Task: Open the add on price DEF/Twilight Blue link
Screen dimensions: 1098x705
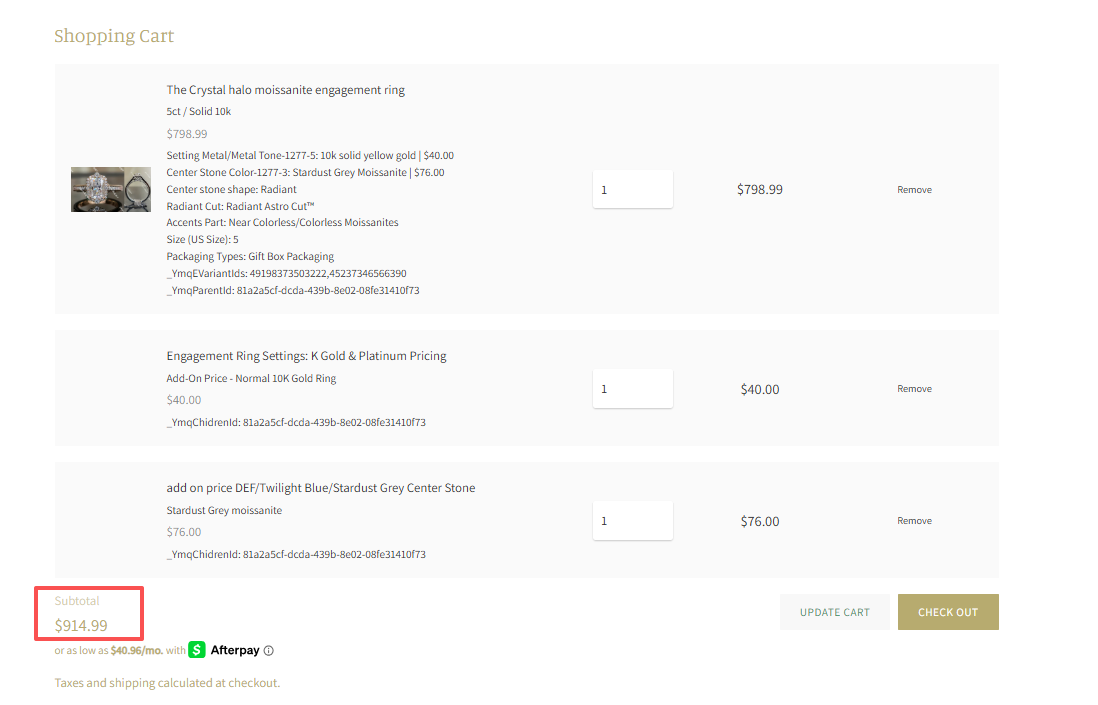Action: 320,488
